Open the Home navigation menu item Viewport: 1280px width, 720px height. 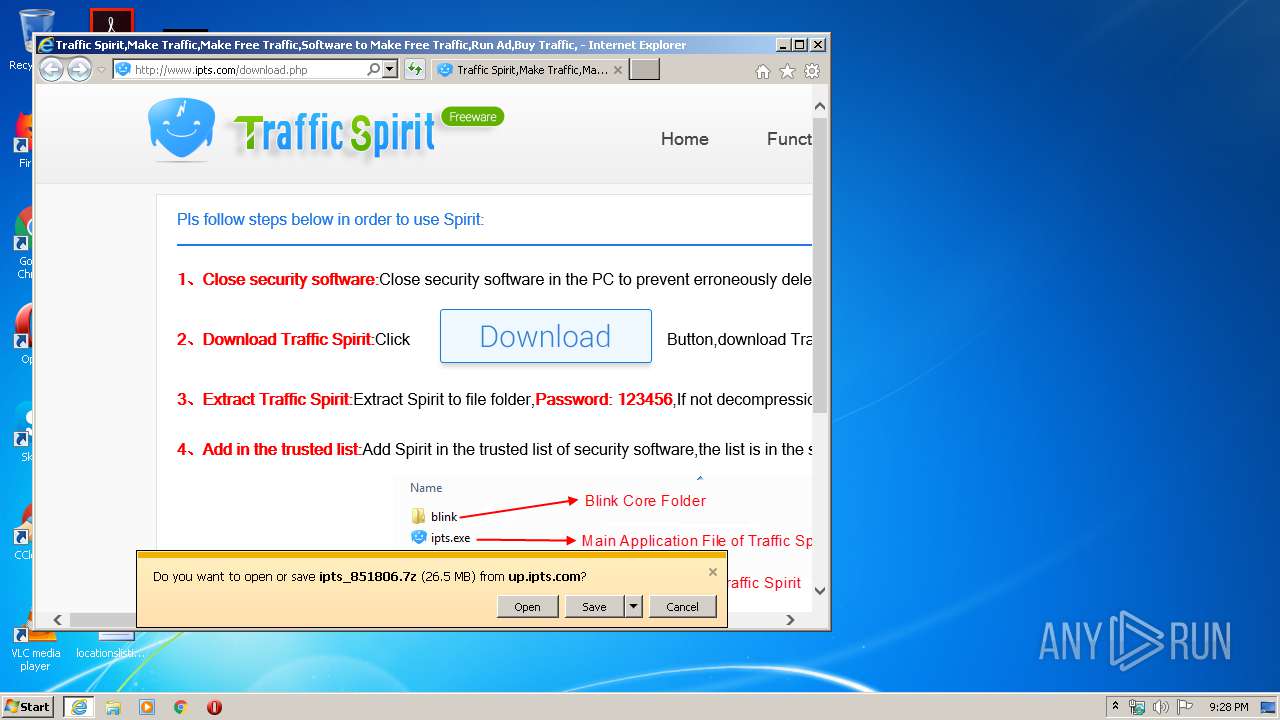point(685,139)
